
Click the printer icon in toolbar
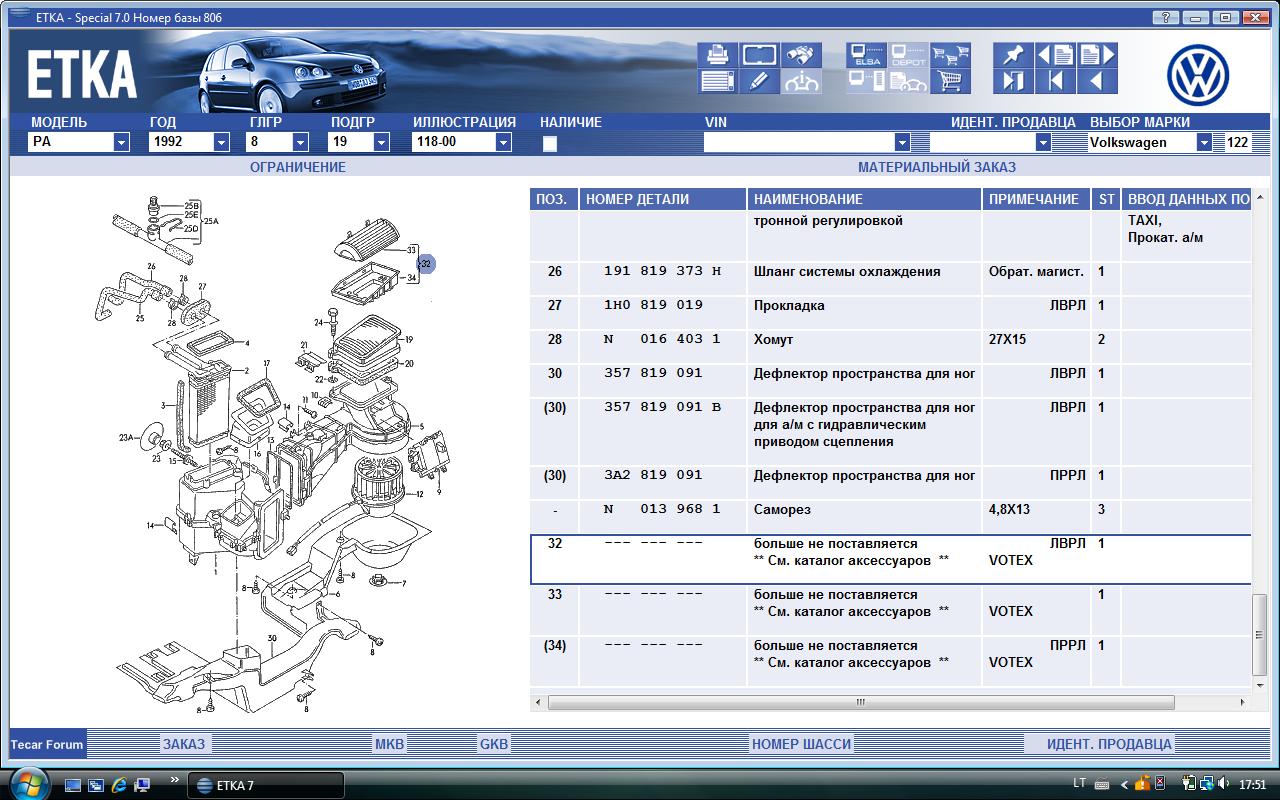tap(716, 55)
